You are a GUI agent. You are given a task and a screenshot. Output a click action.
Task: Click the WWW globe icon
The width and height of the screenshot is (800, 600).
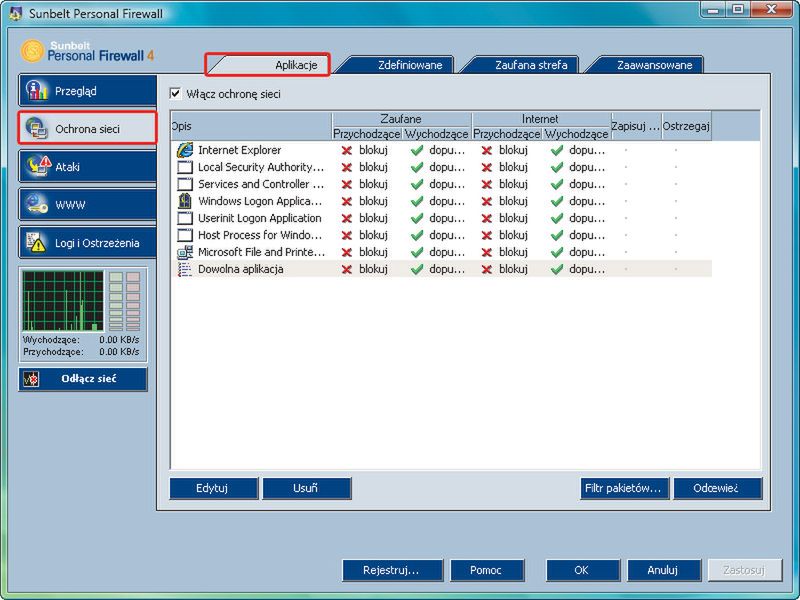[x=38, y=204]
